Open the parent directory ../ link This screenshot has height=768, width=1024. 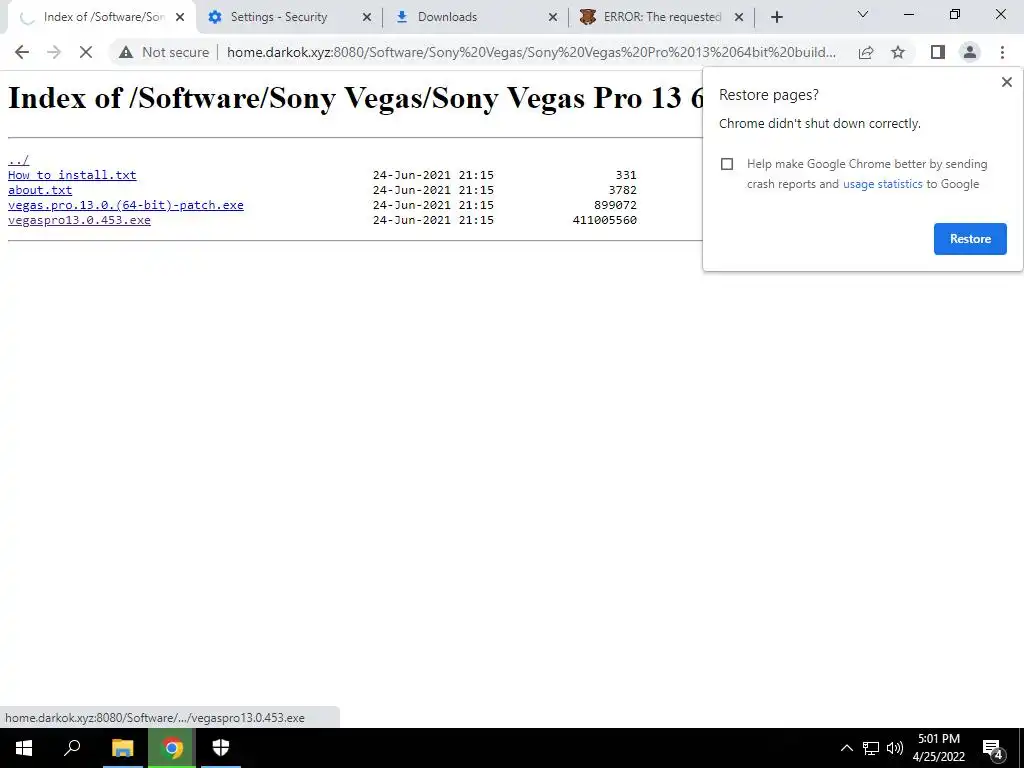(x=18, y=160)
